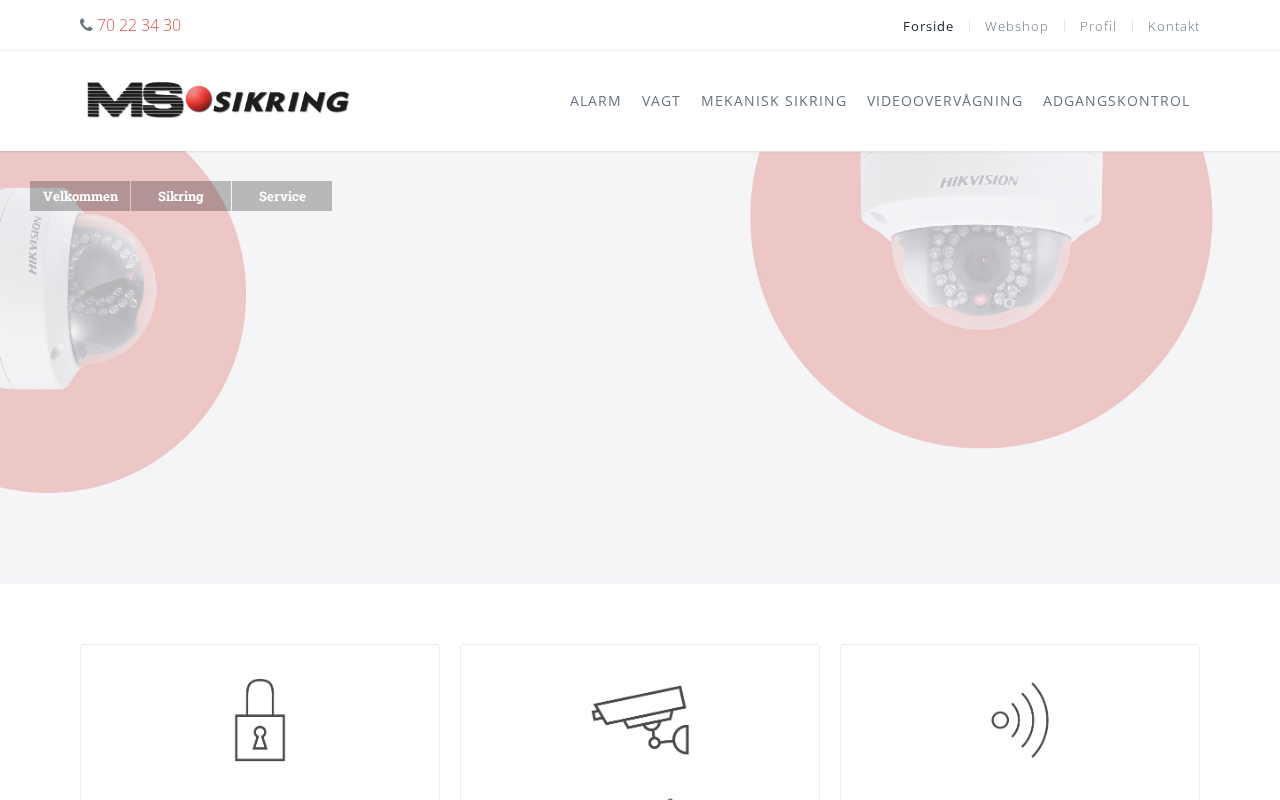
Task: Open the Adgangskontrol menu item
Action: (x=1116, y=101)
